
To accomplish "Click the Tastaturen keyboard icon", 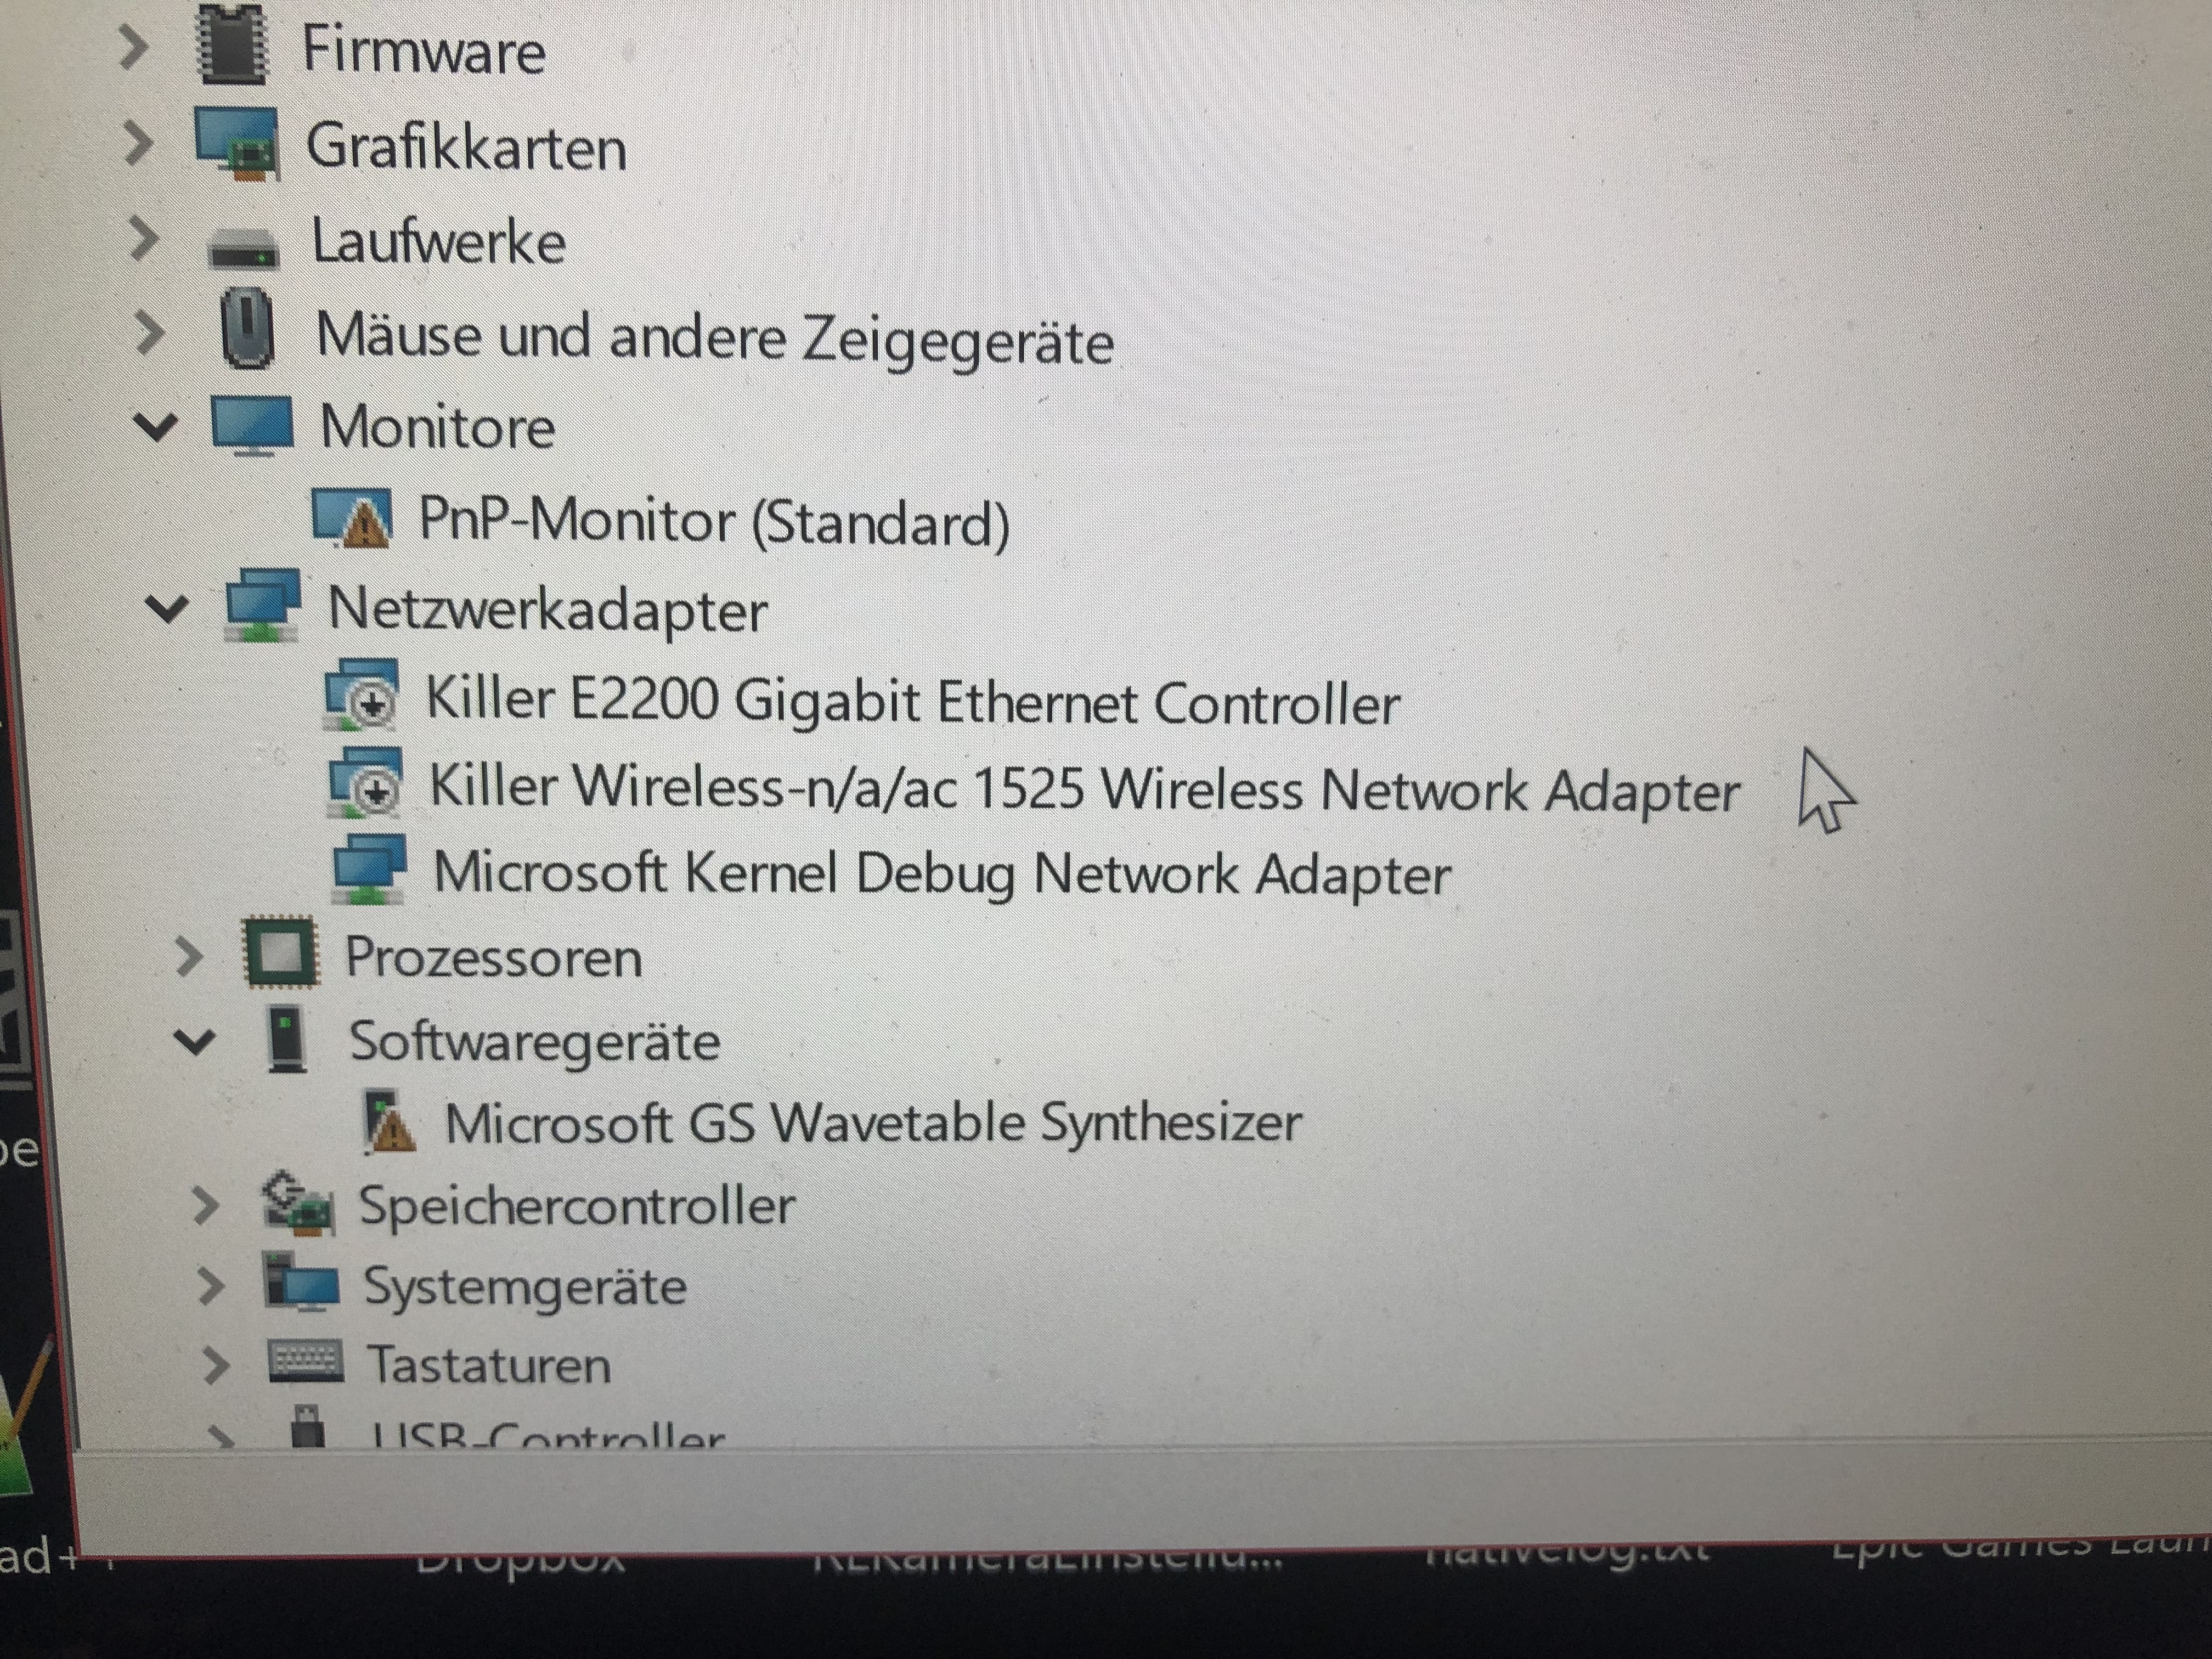I will click(x=306, y=1363).
